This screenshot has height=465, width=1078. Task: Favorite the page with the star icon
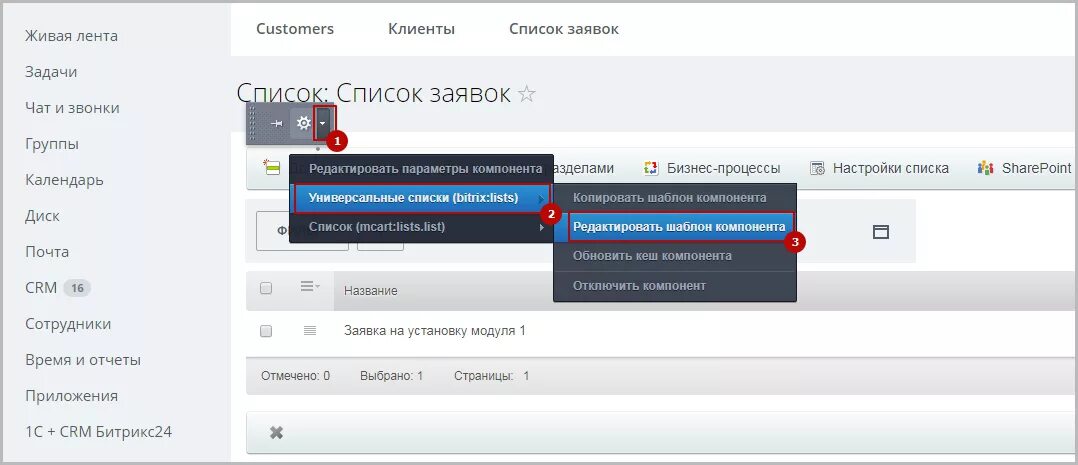pos(527,94)
